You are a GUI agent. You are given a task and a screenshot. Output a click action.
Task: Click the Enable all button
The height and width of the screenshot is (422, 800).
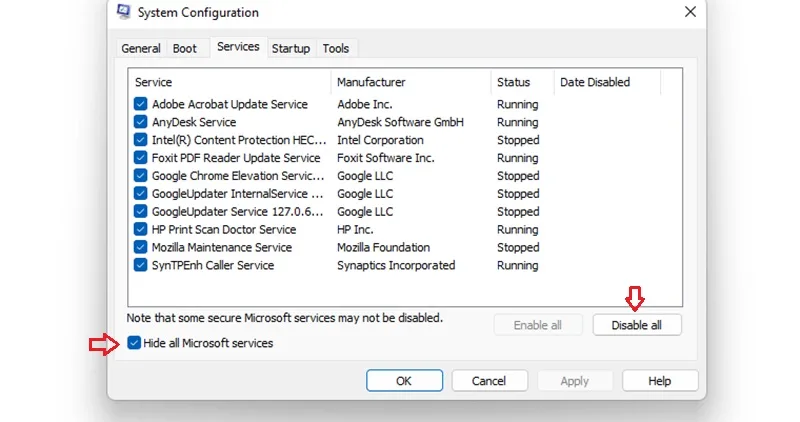pos(538,325)
